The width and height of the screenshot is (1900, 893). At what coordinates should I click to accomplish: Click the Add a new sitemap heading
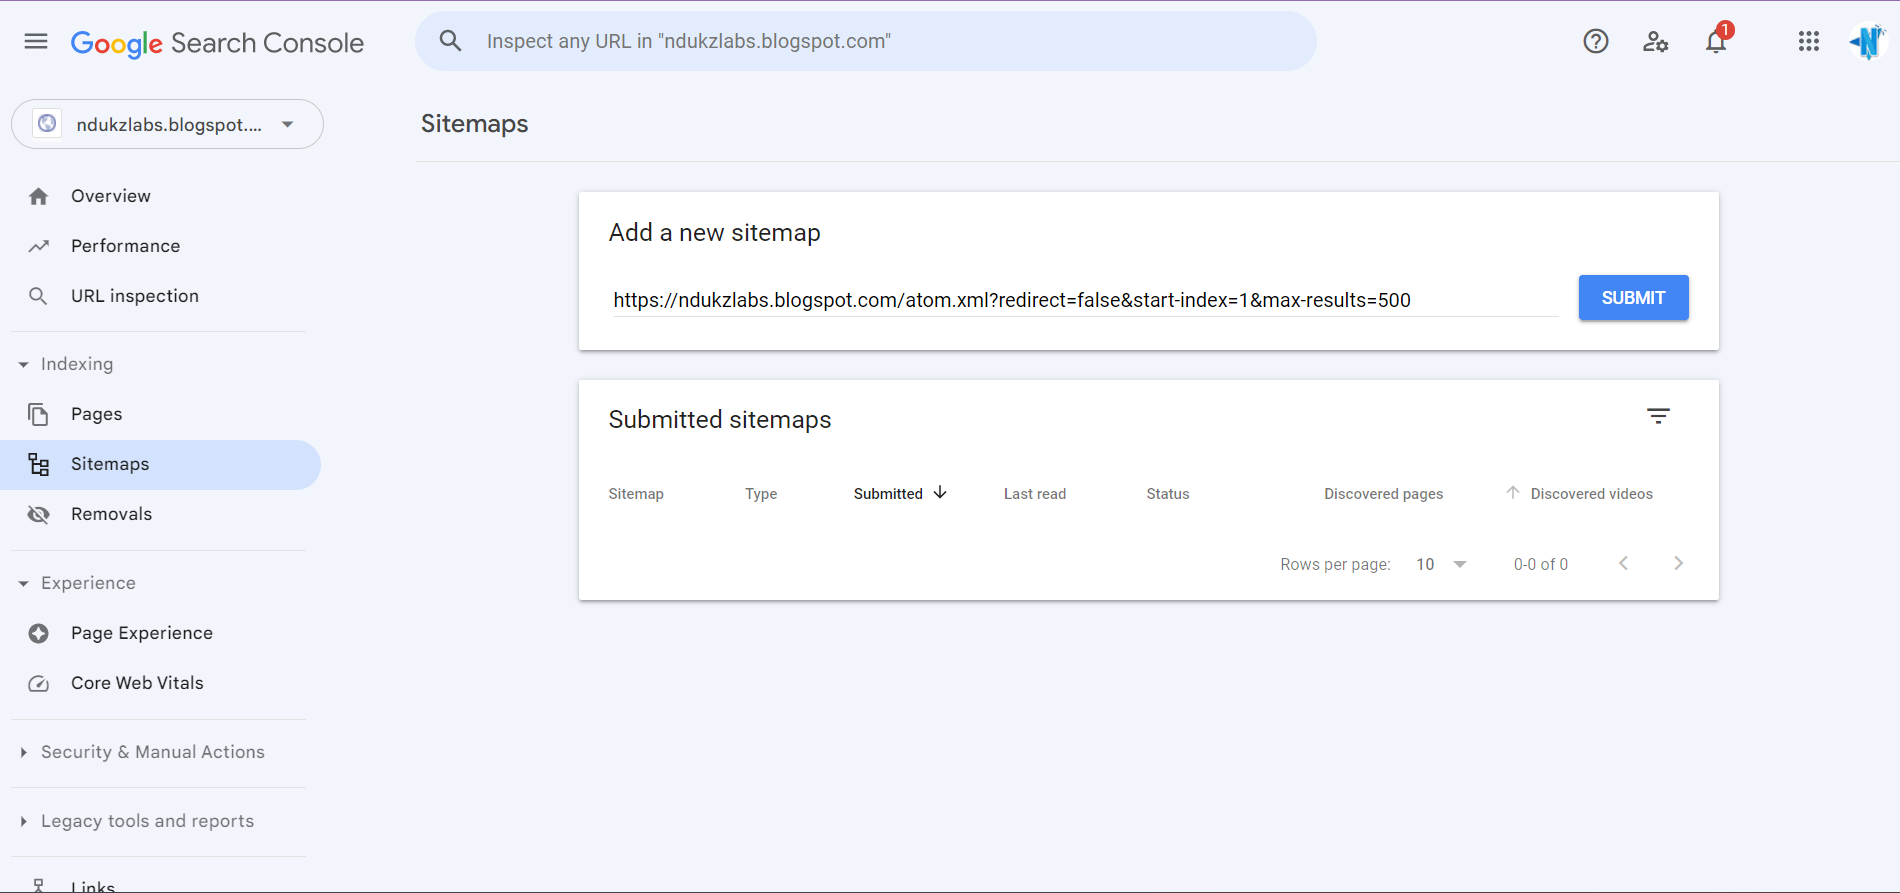(x=714, y=232)
